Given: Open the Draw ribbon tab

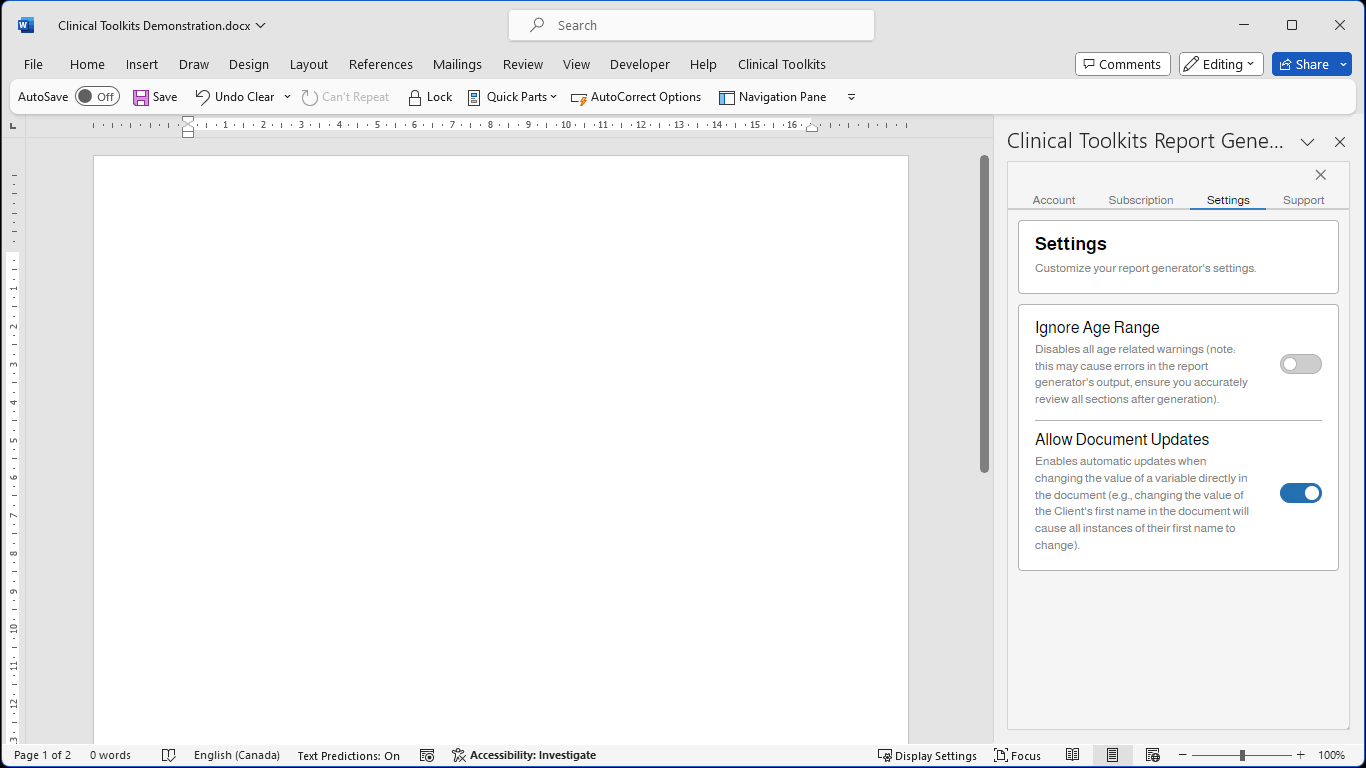Looking at the screenshot, I should pos(194,64).
